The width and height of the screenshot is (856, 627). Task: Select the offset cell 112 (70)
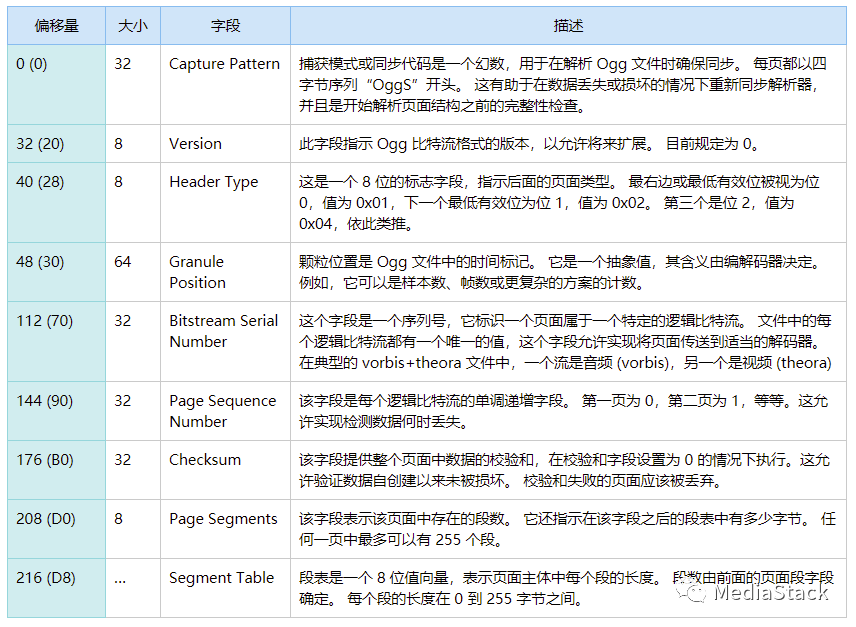44,321
